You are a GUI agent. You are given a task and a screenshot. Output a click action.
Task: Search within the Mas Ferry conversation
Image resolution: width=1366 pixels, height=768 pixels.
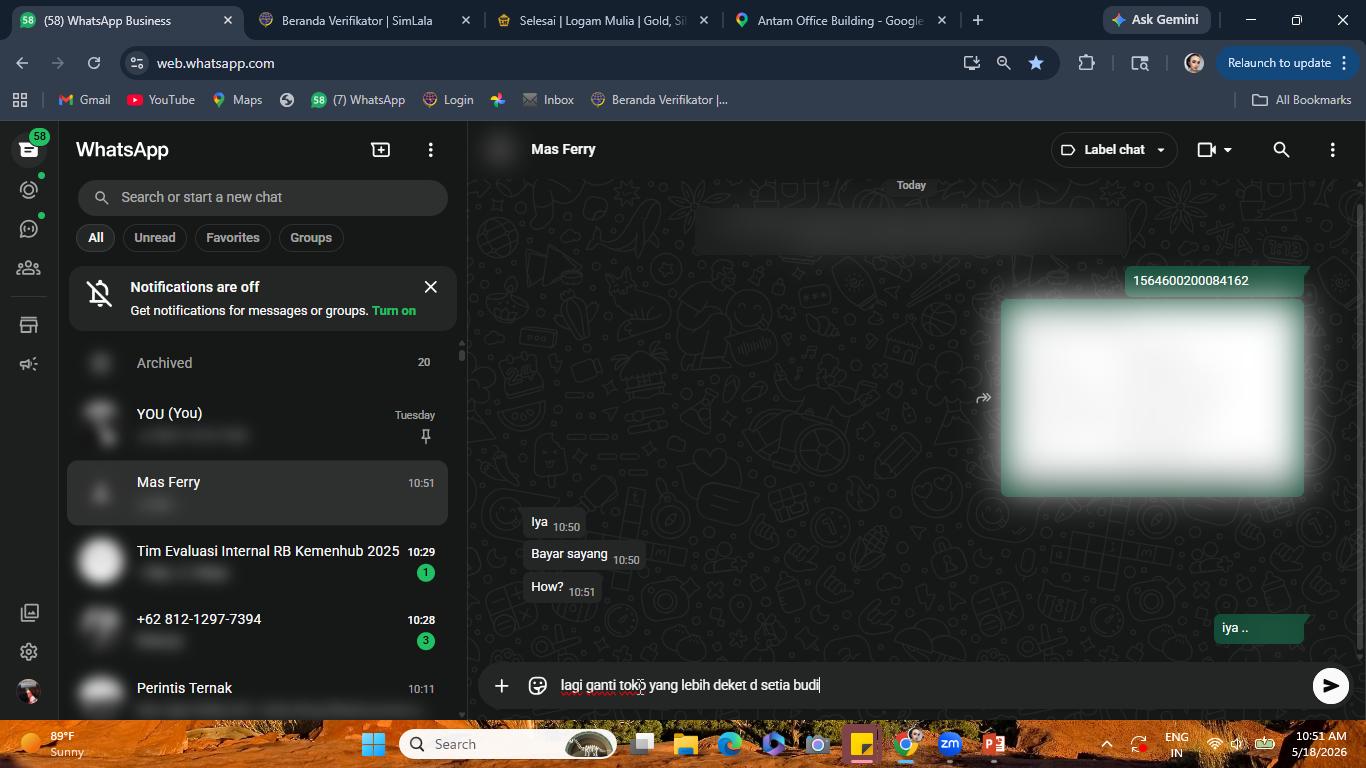pos(1281,149)
